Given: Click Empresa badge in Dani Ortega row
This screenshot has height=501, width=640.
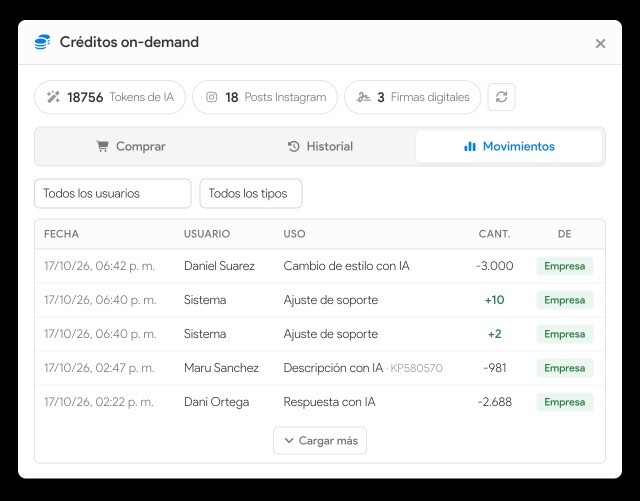Looking at the screenshot, I should [564, 402].
